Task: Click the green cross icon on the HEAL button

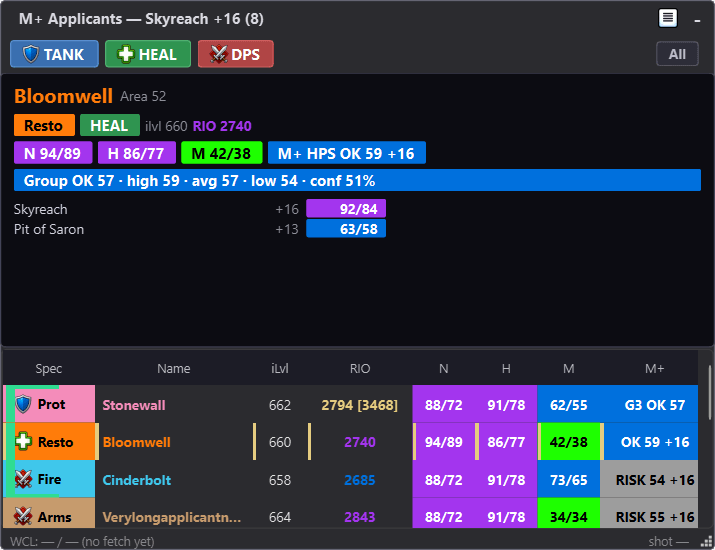Action: [125, 54]
